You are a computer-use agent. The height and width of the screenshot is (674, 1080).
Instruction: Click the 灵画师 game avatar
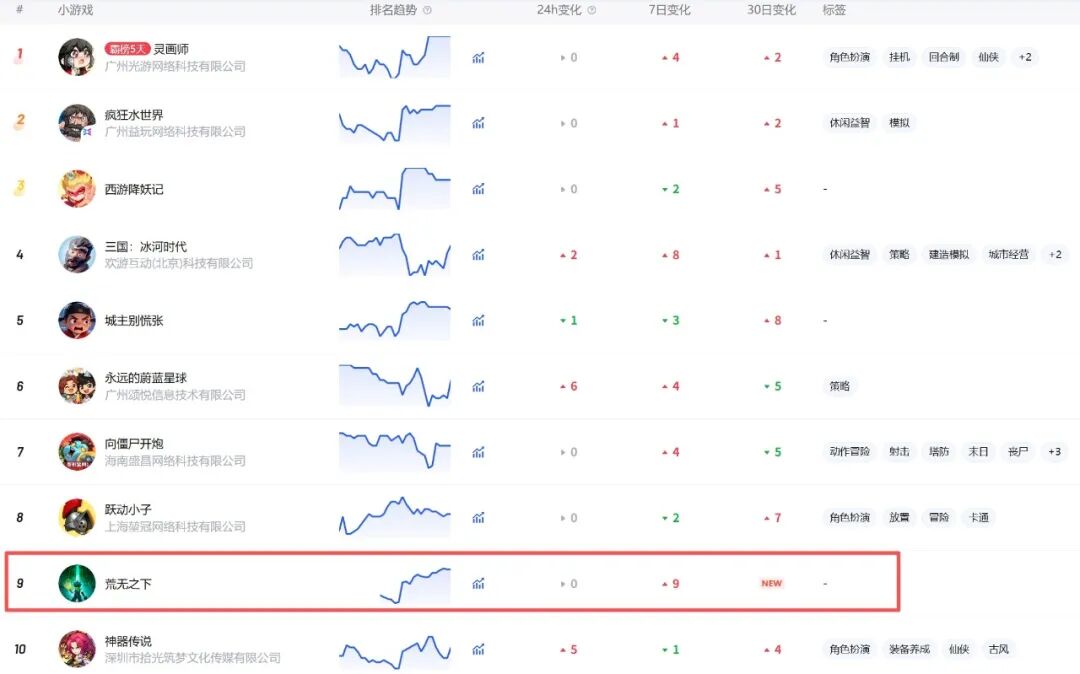pos(76,57)
